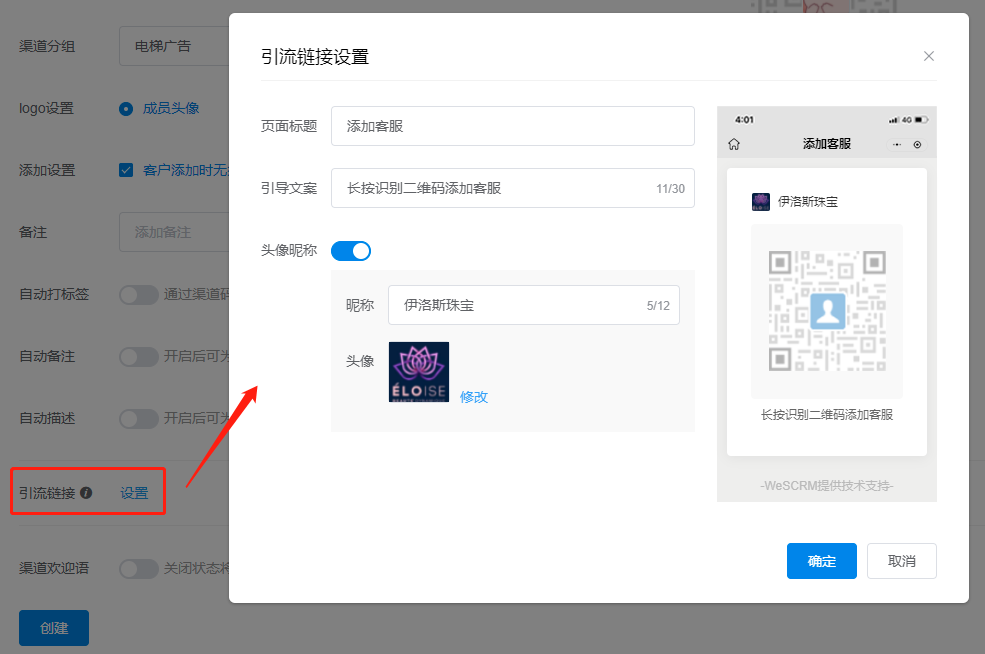Click the 伊洛斯珠宝 name in preview card
The image size is (985, 654).
point(808,202)
